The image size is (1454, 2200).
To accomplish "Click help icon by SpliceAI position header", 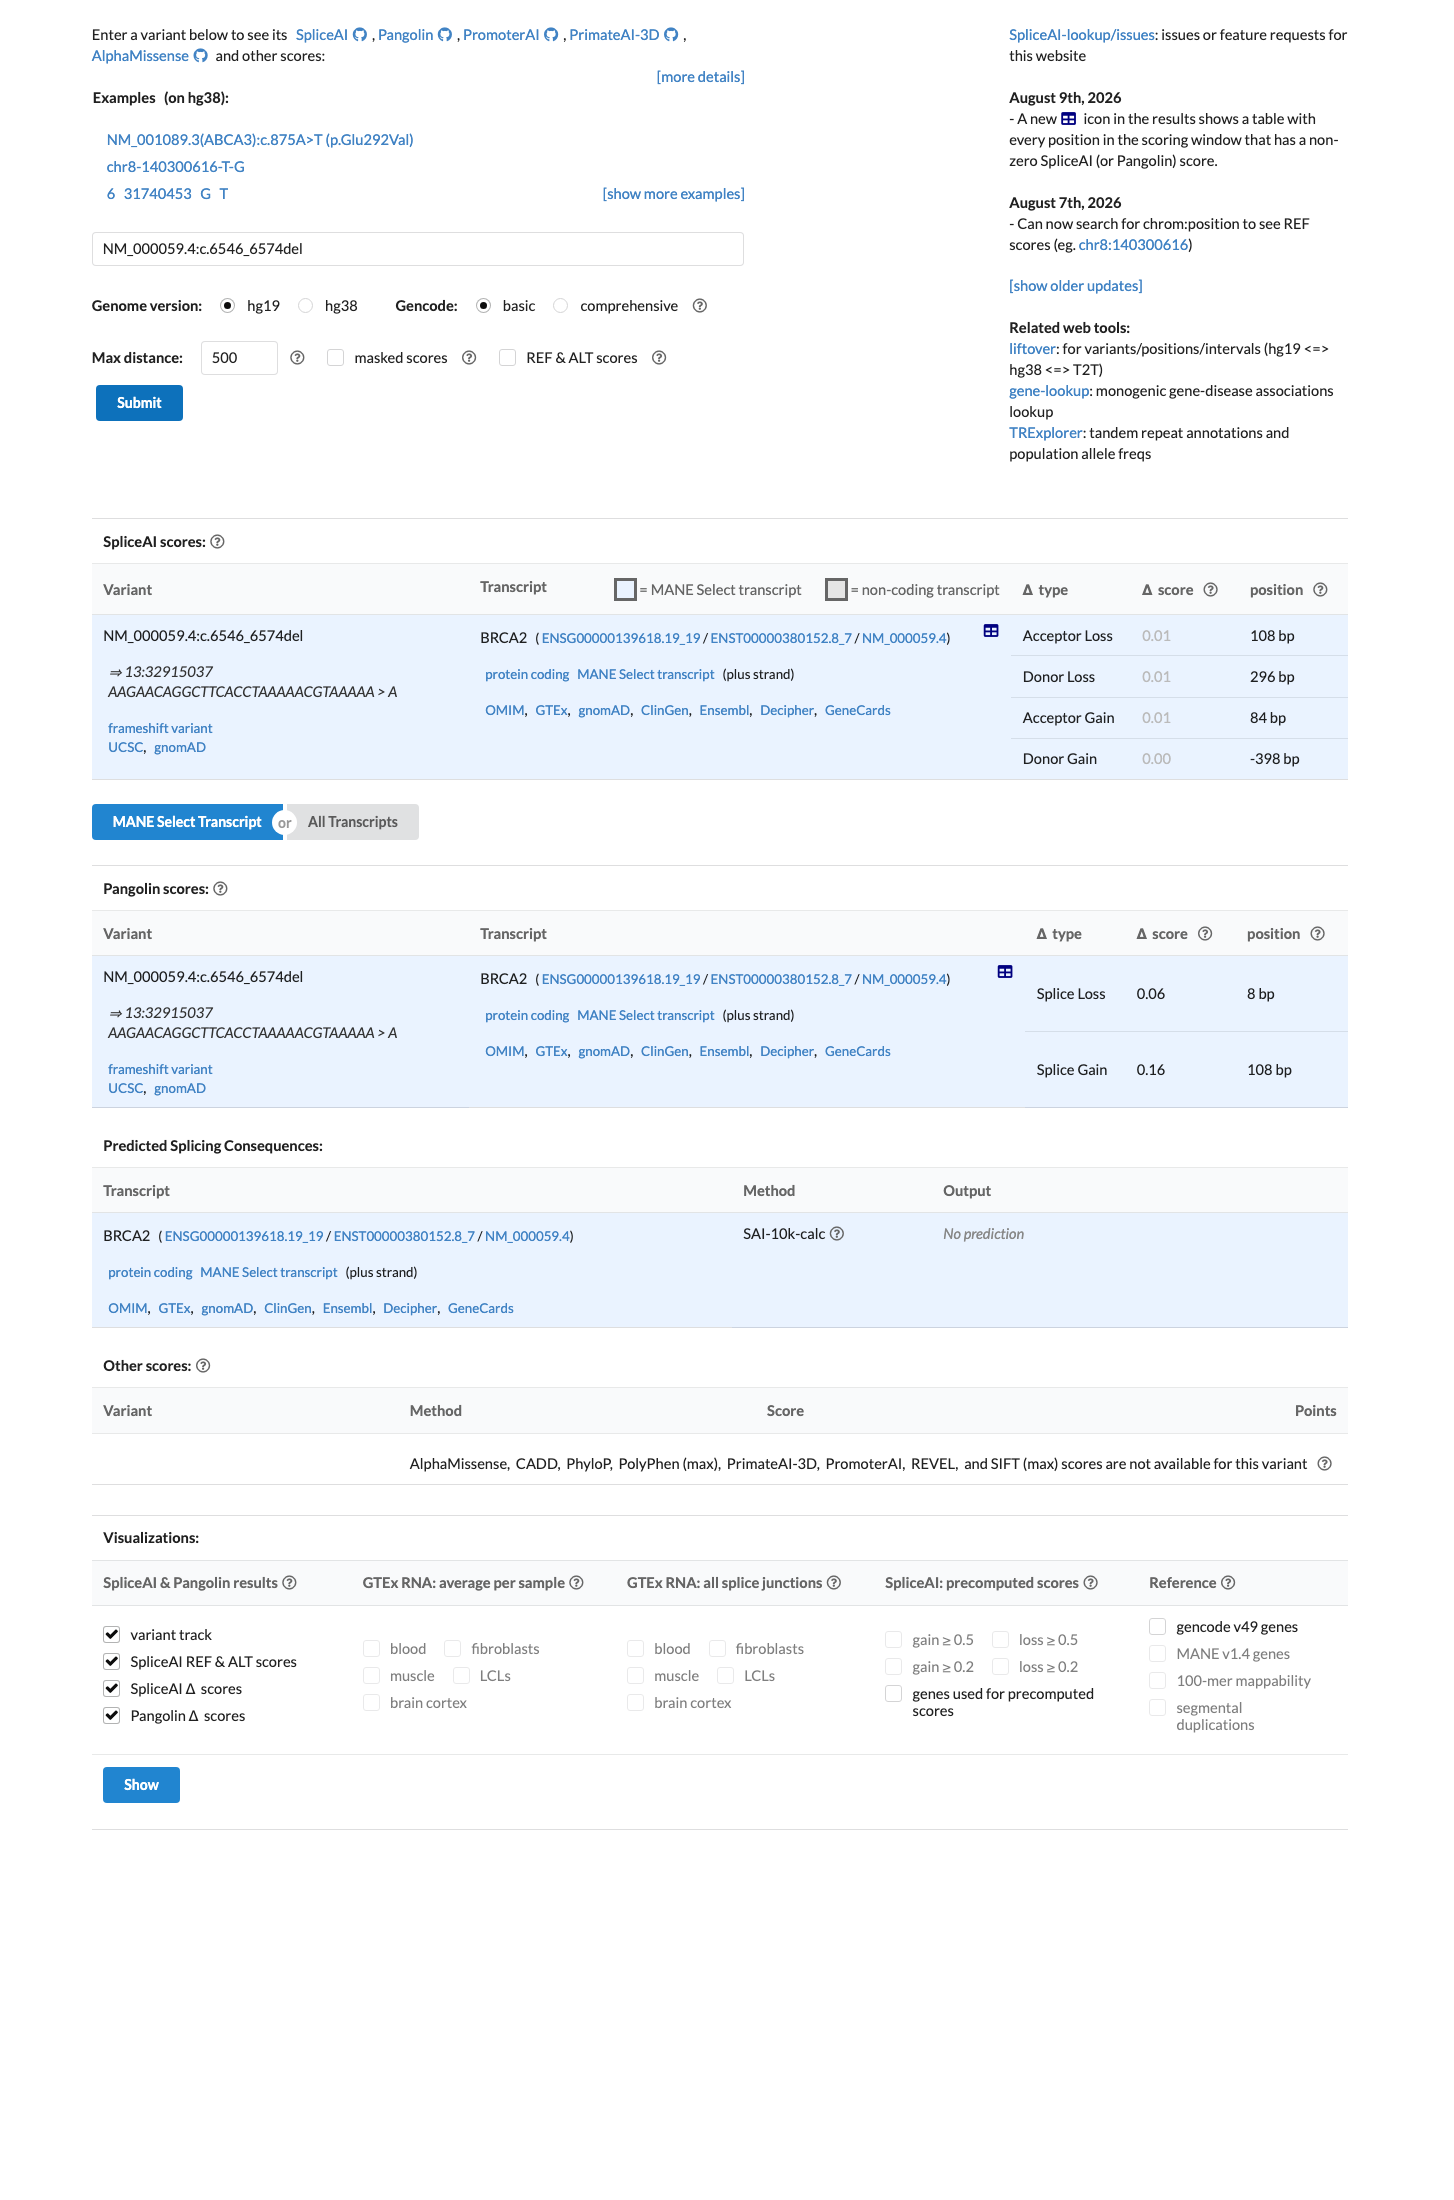I will click(x=1320, y=590).
